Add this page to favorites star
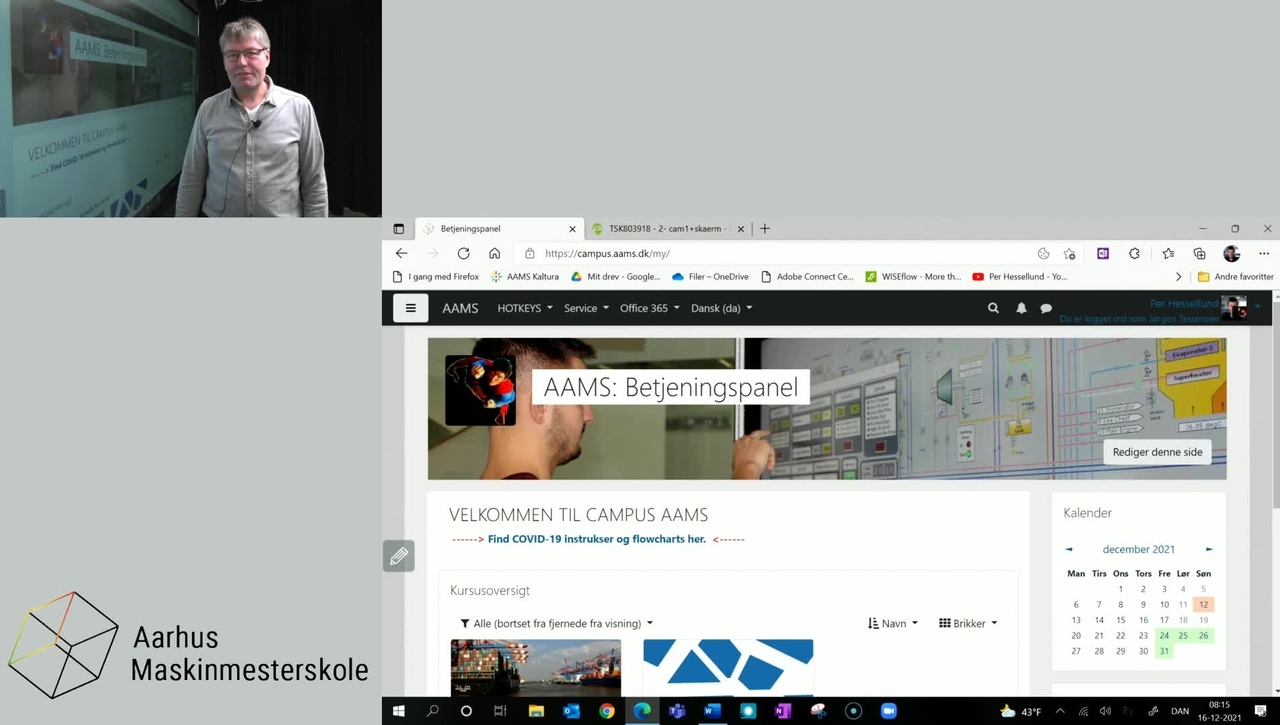 (x=1069, y=254)
